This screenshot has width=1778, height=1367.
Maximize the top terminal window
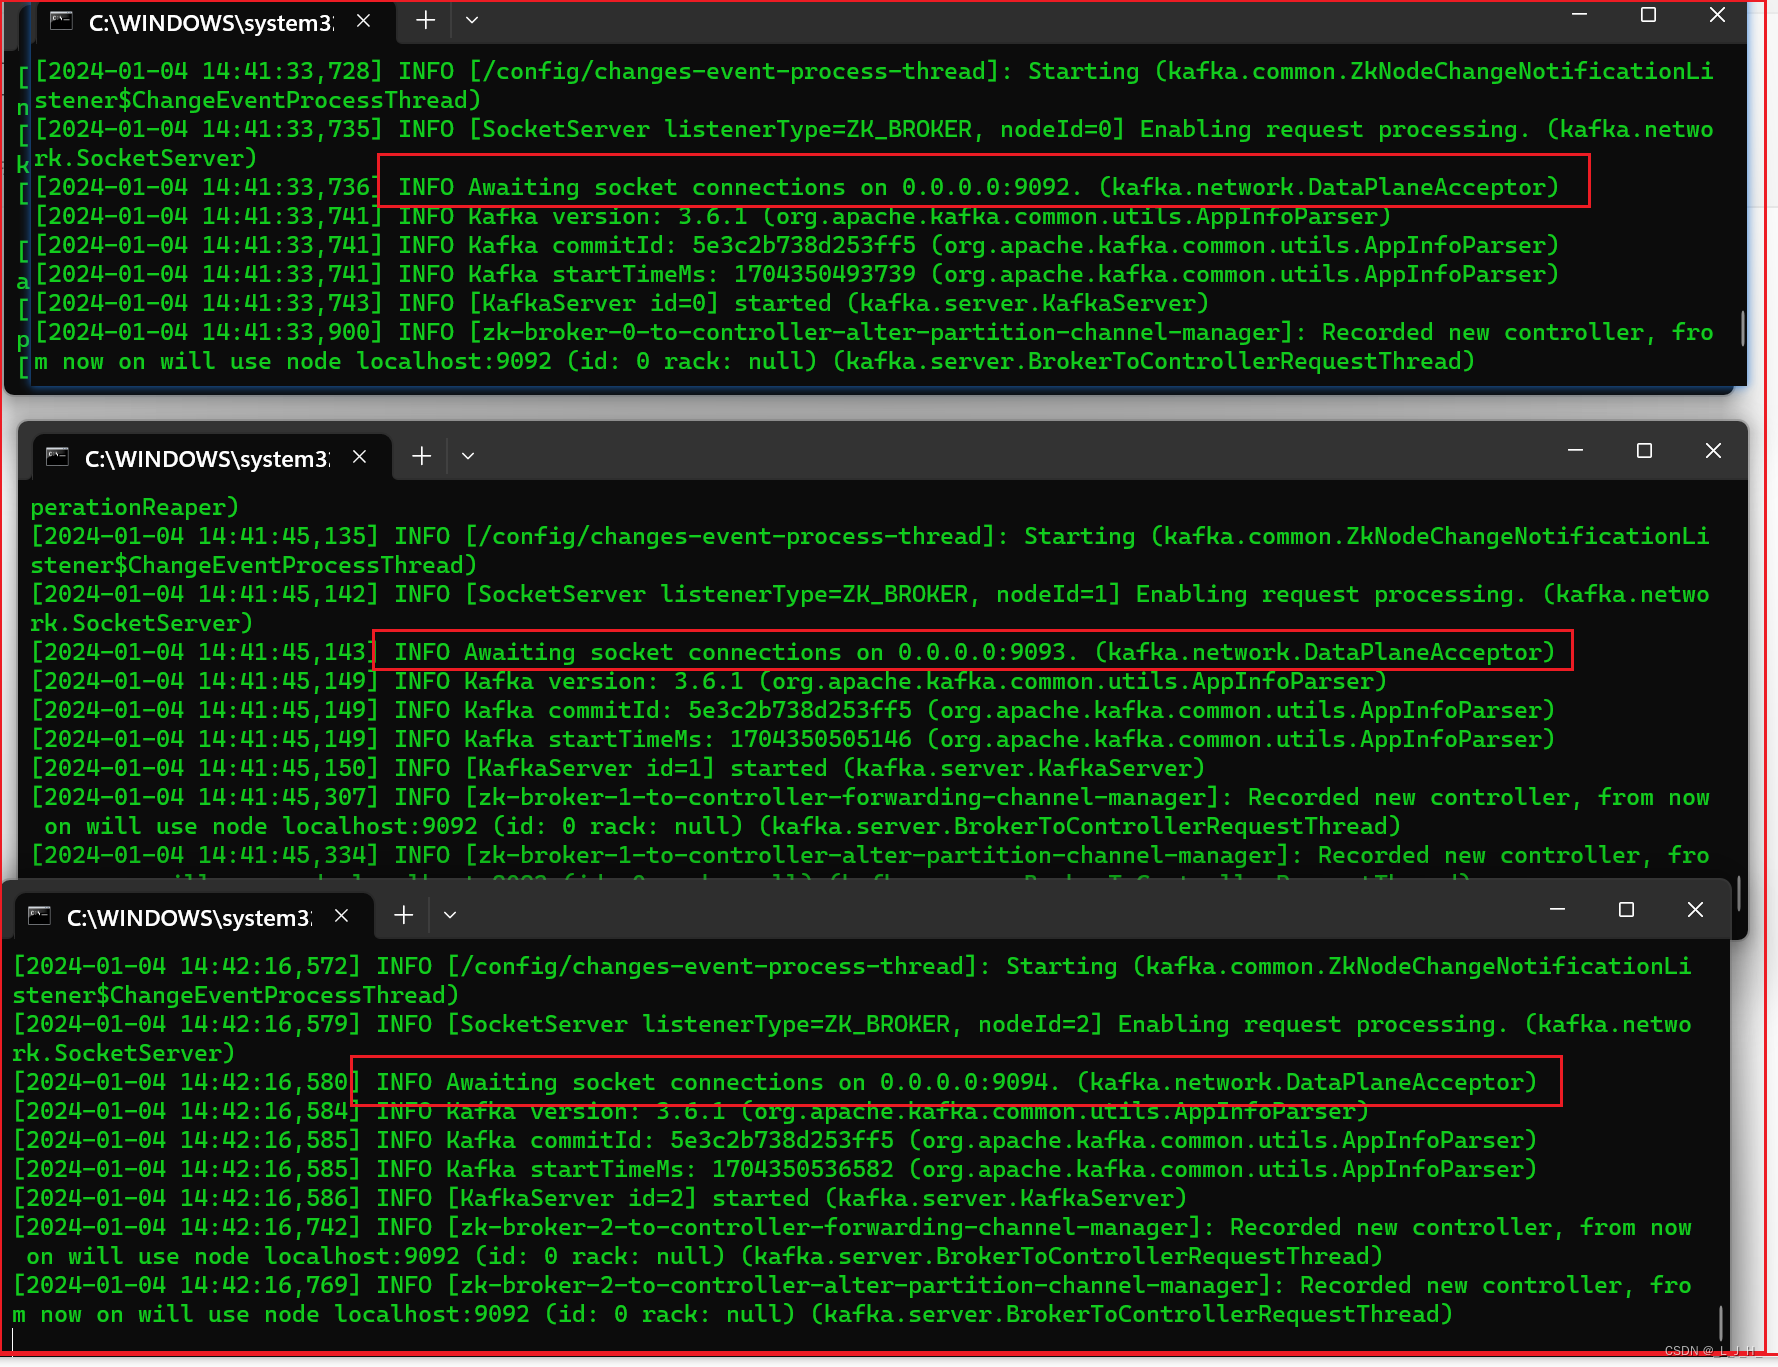[x=1648, y=15]
